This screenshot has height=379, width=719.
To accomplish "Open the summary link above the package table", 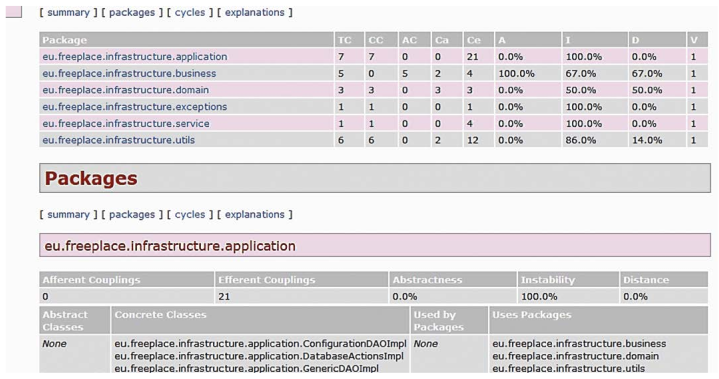I will coord(68,12).
